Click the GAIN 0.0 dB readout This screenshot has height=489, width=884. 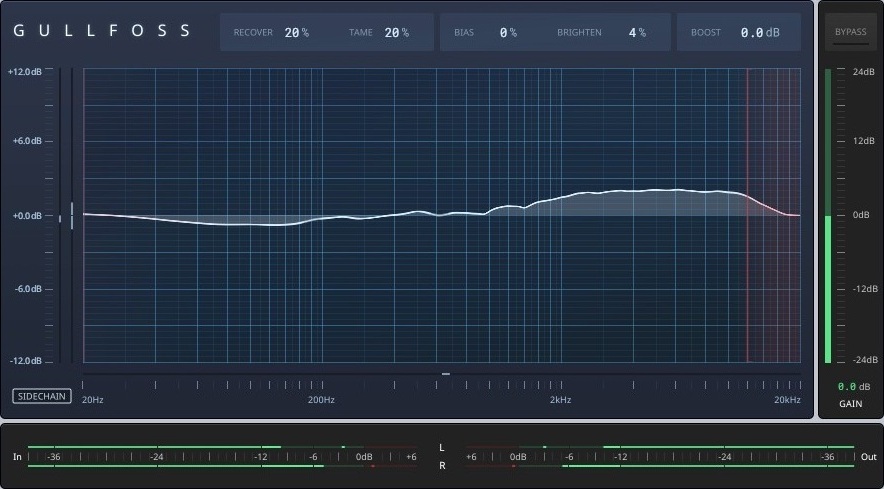pyautogui.click(x=854, y=387)
